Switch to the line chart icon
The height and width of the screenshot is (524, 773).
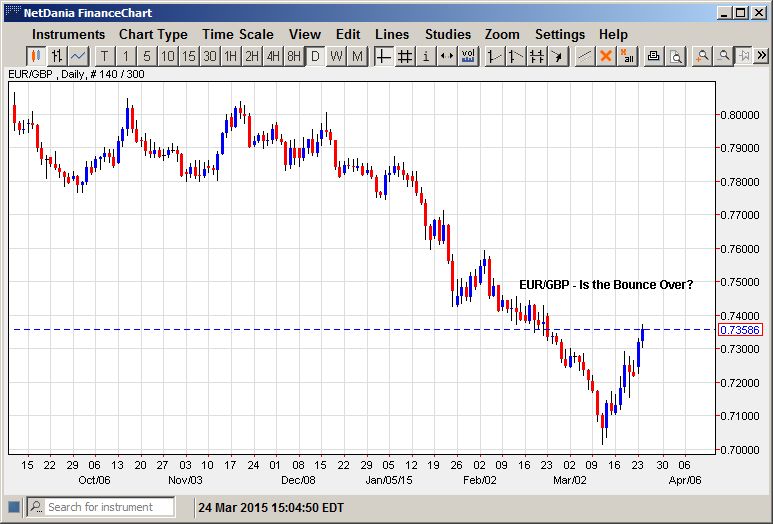(x=78, y=56)
